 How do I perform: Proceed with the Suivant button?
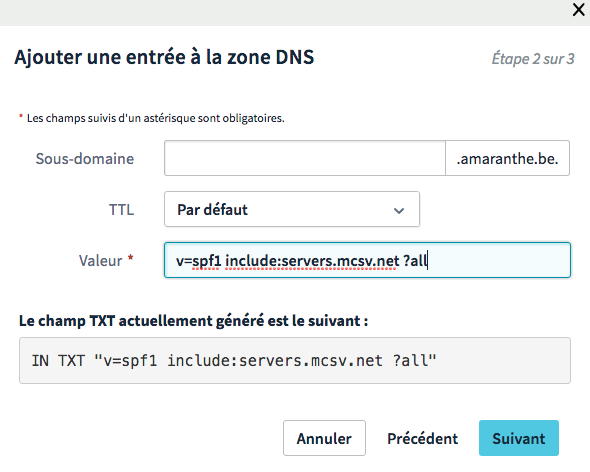(x=519, y=438)
